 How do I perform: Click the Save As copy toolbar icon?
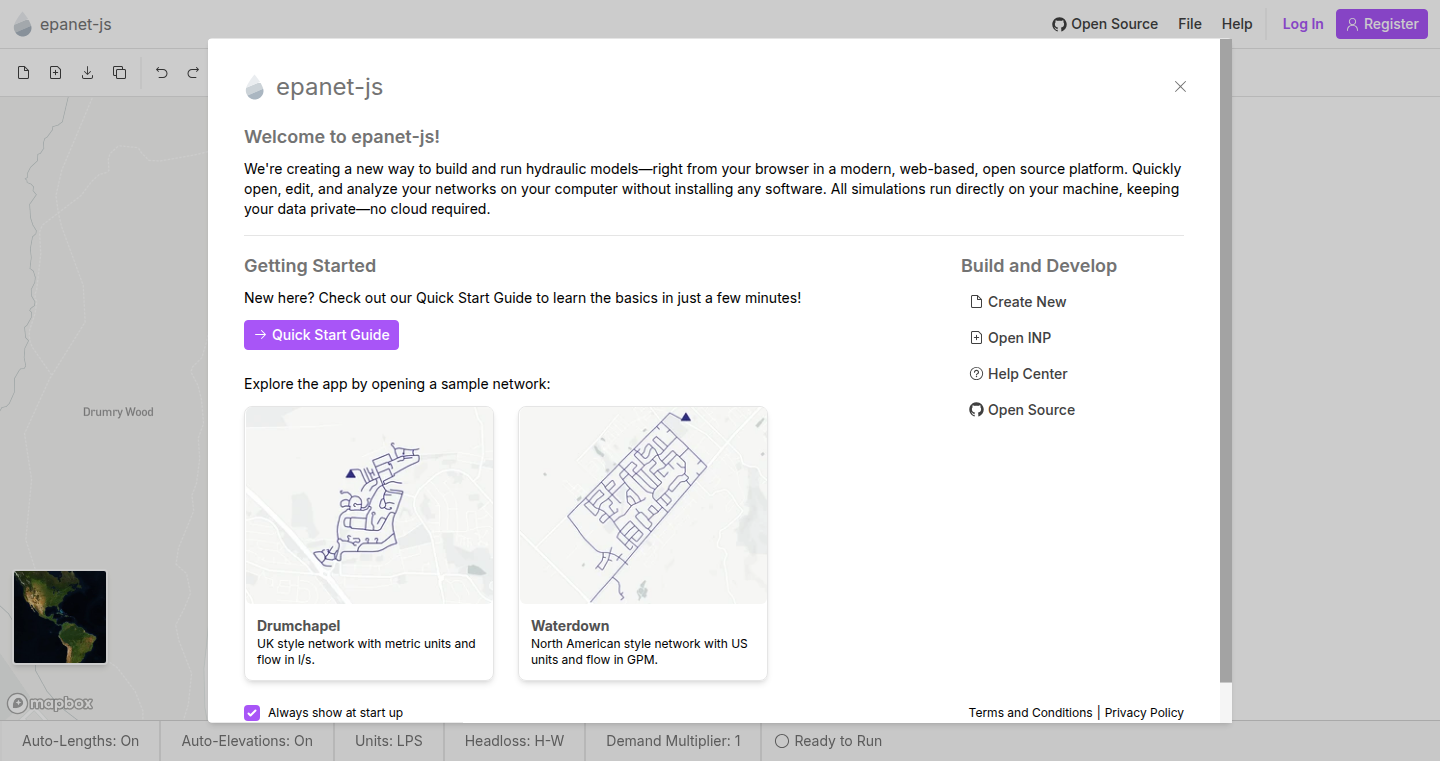click(119, 72)
